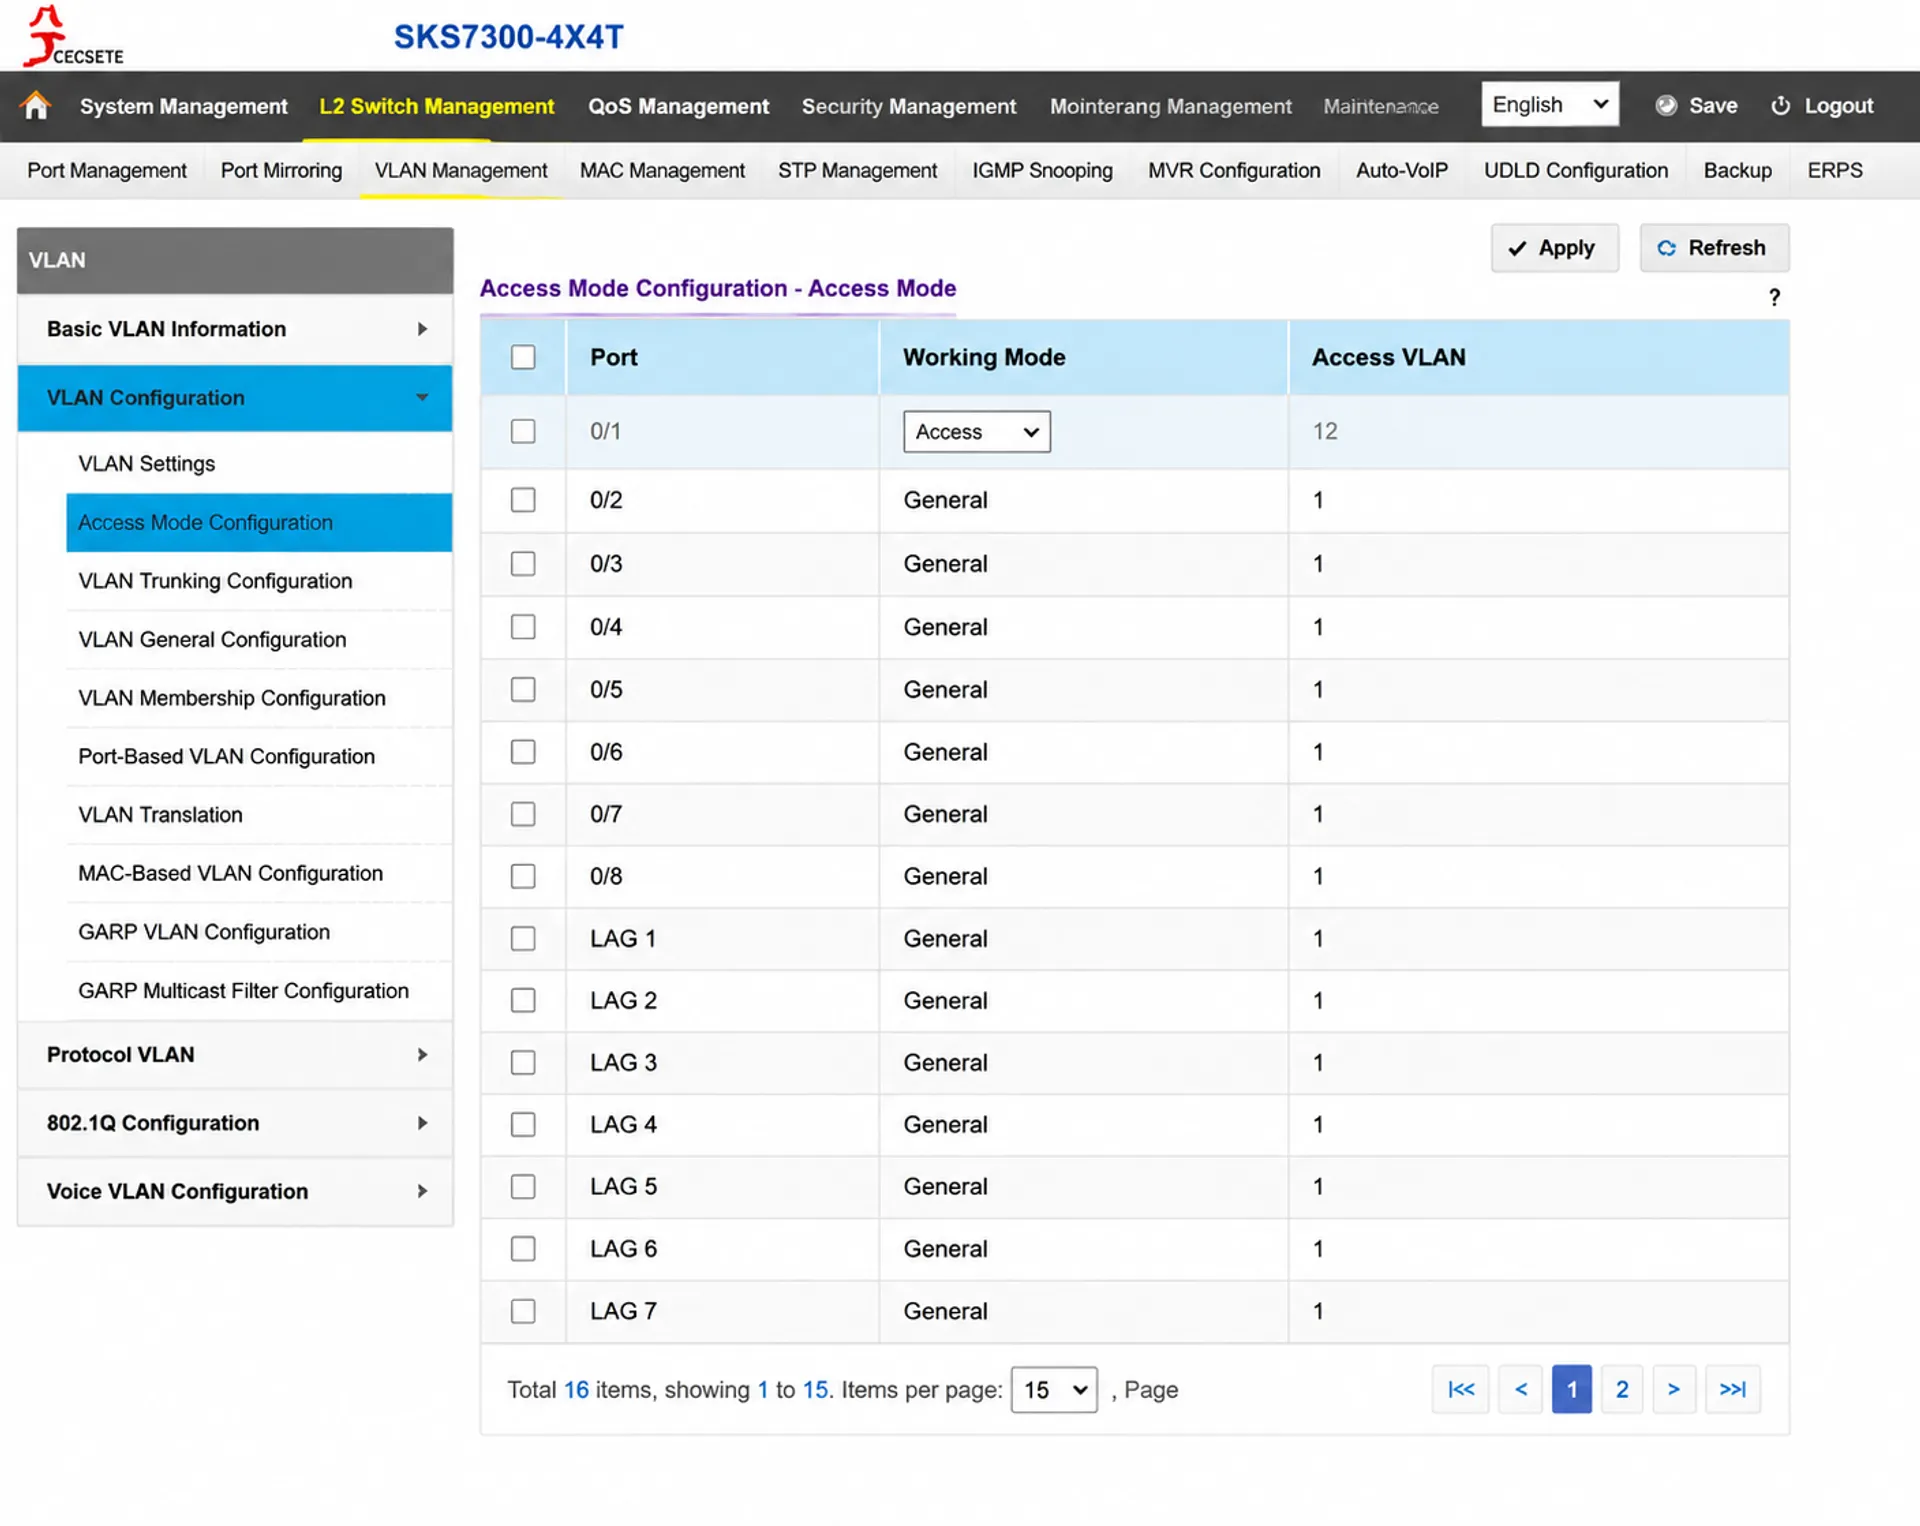
Task: Check the box for port 0/5
Action: tap(523, 690)
